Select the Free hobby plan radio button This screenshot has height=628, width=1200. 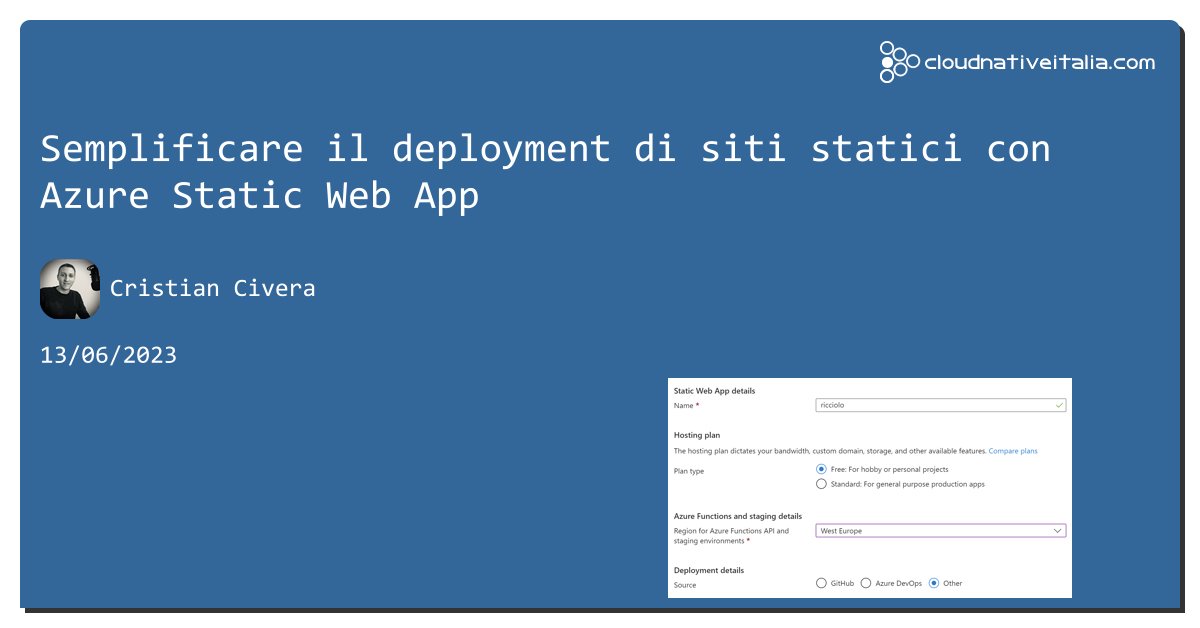[821, 469]
